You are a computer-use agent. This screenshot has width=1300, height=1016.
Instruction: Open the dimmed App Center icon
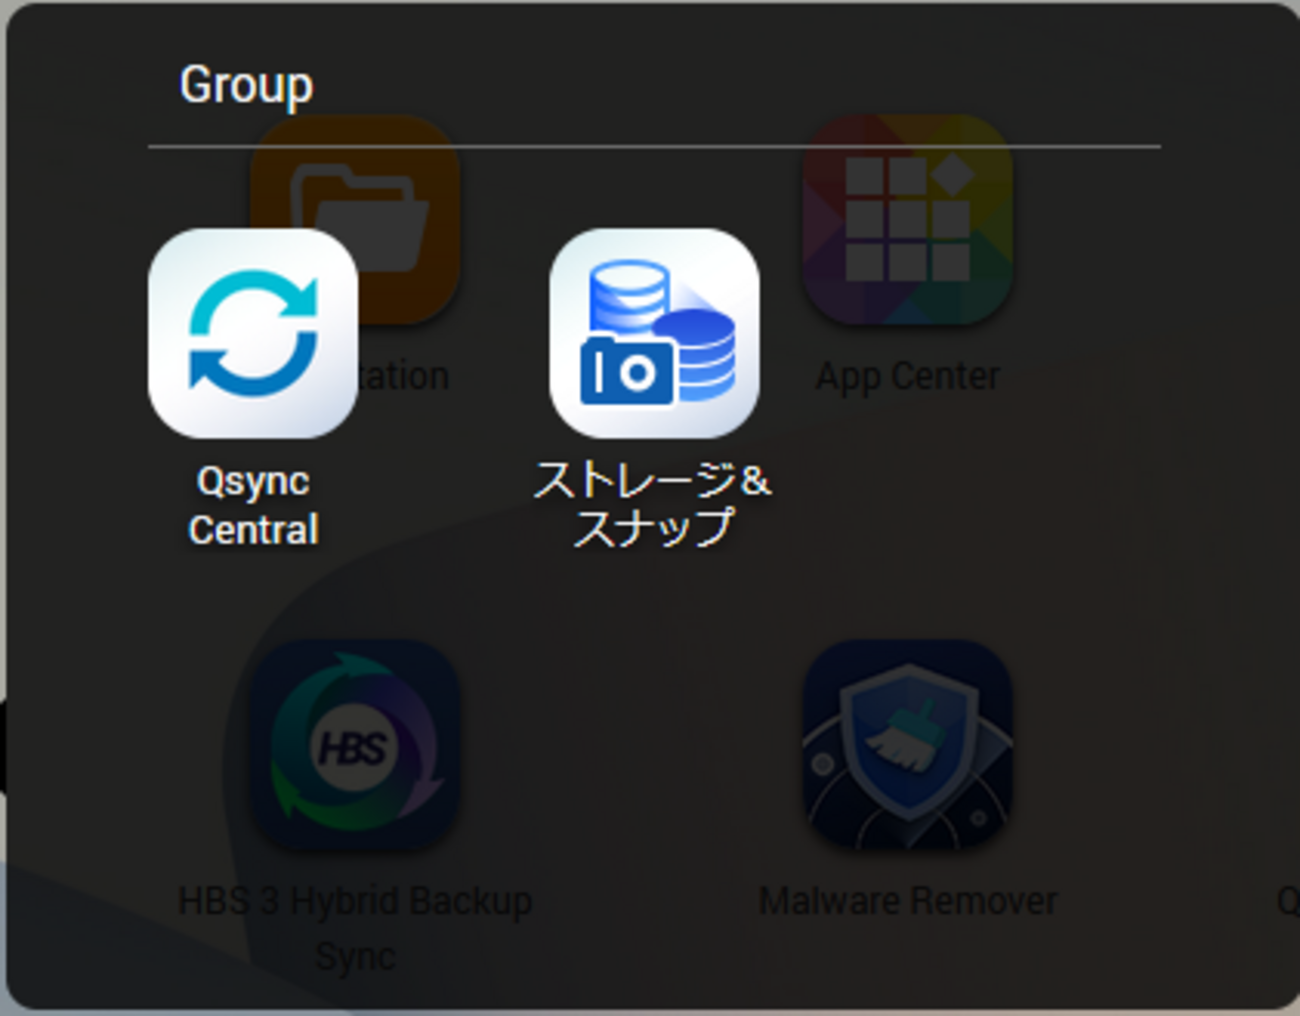coord(908,220)
